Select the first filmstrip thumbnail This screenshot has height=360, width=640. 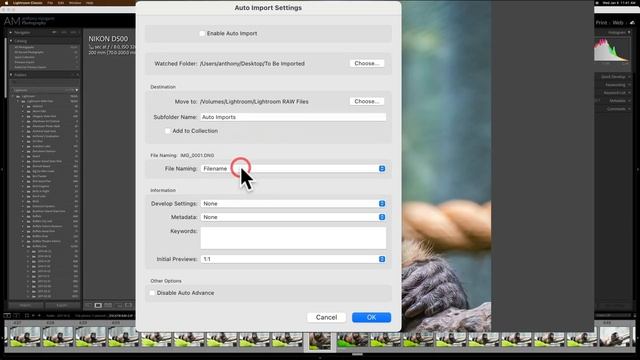(25, 337)
